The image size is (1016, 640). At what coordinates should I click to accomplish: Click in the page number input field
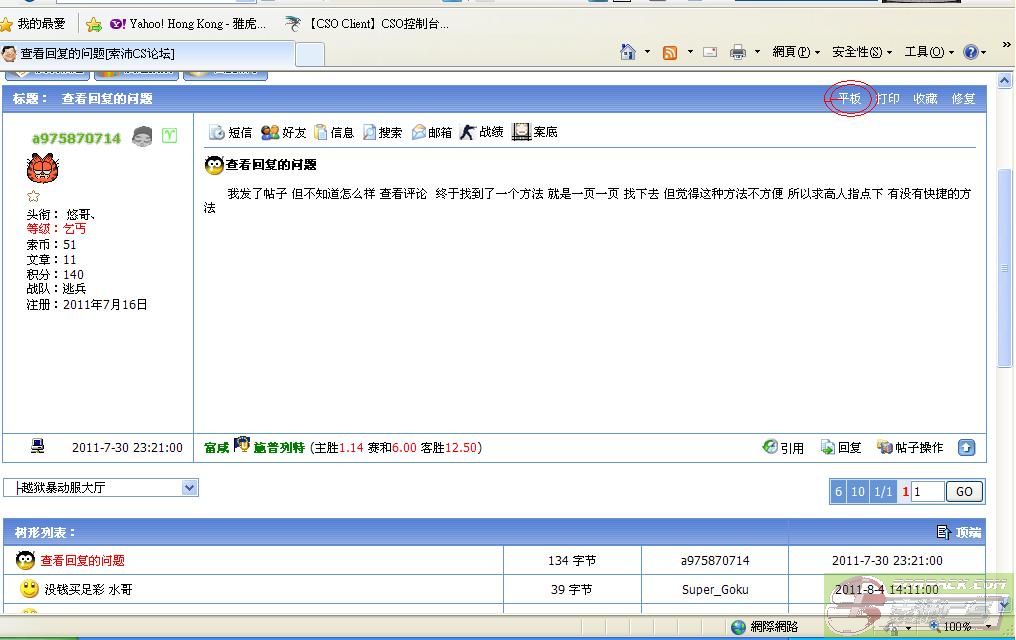(928, 491)
